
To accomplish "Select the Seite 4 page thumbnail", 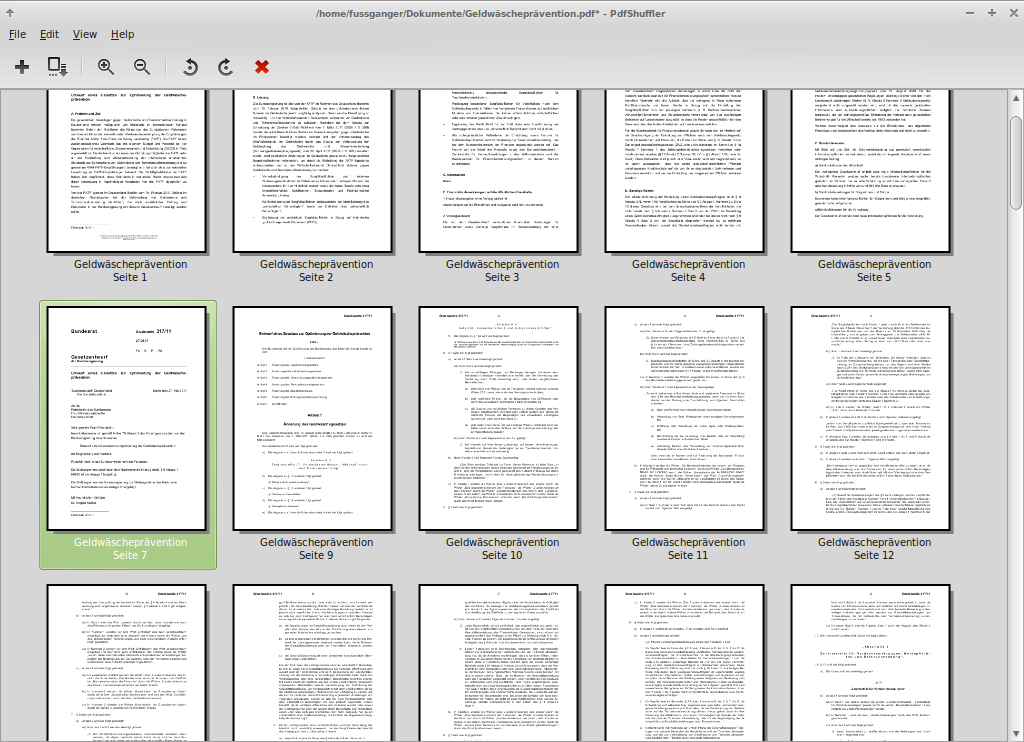I will pos(685,171).
